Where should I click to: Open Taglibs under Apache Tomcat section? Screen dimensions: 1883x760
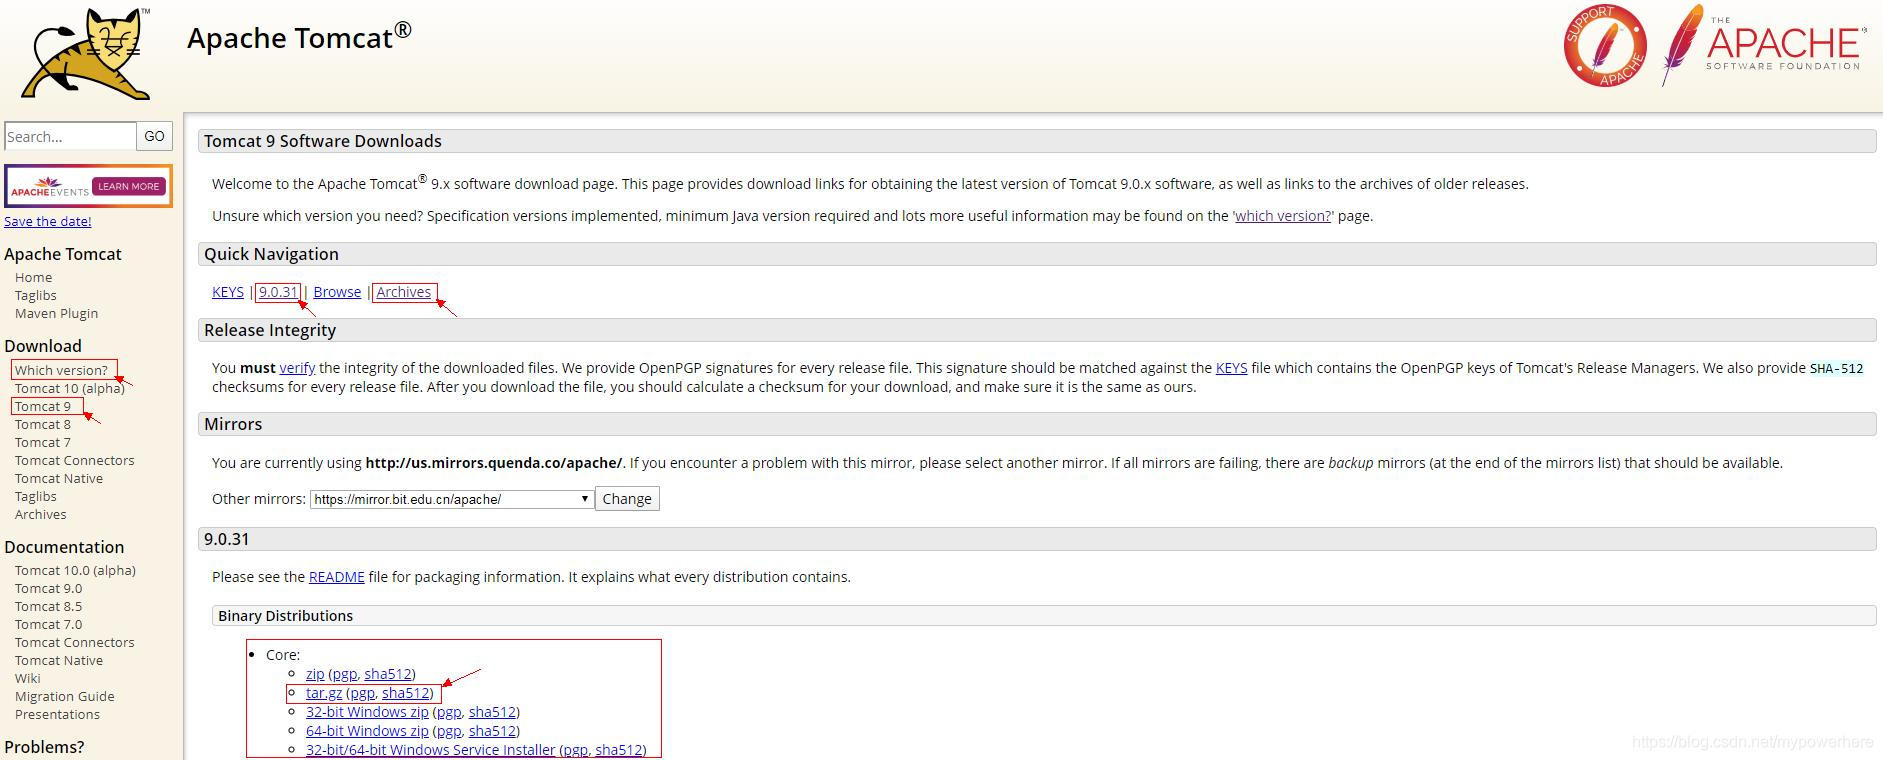point(36,295)
